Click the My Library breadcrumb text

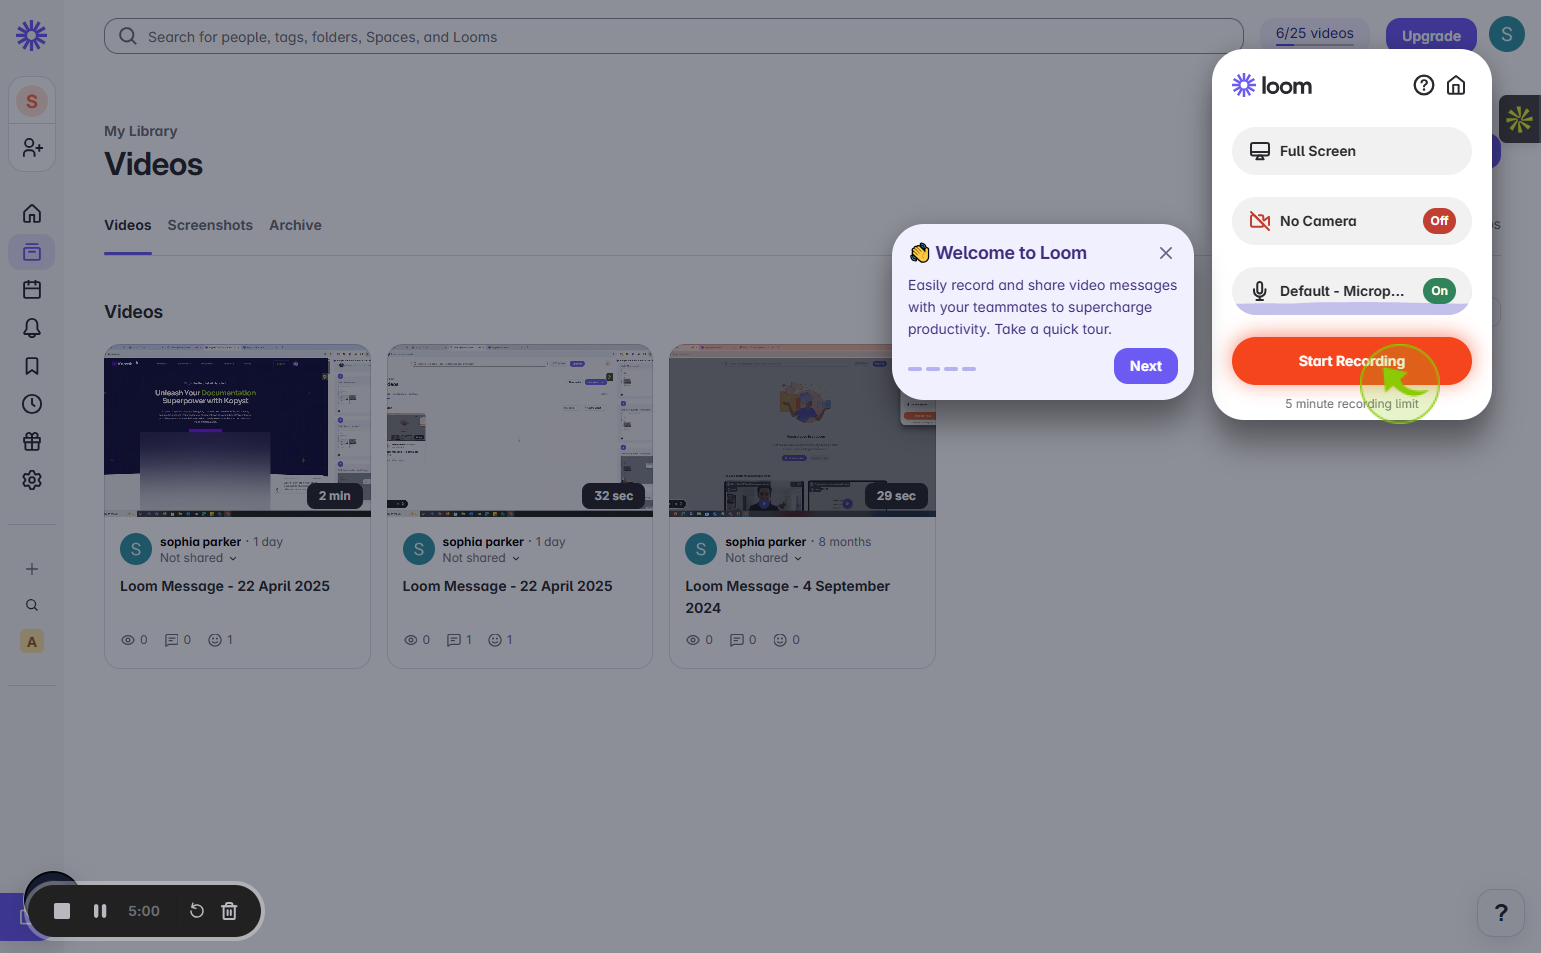point(141,131)
